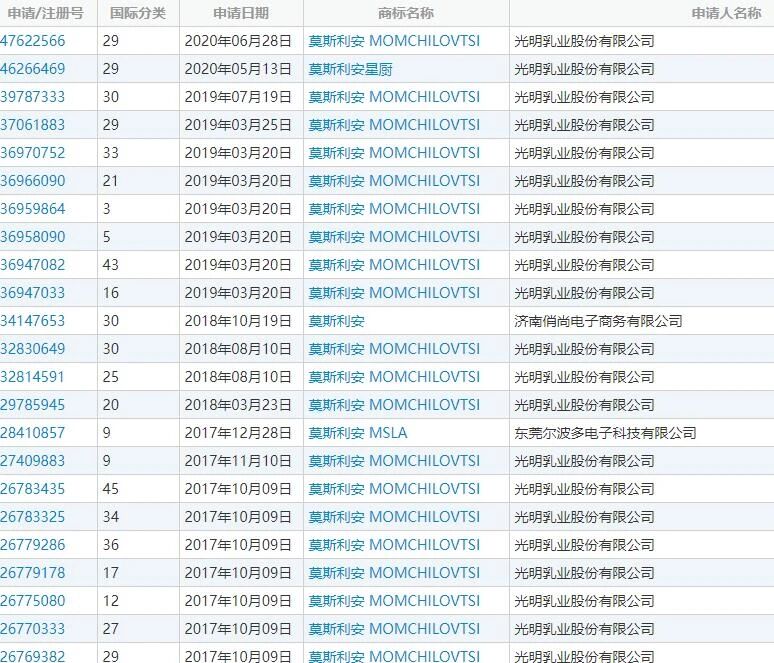Image resolution: width=774 pixels, height=663 pixels.
Task: Open registration number 26783325 link
Action: tap(33, 517)
